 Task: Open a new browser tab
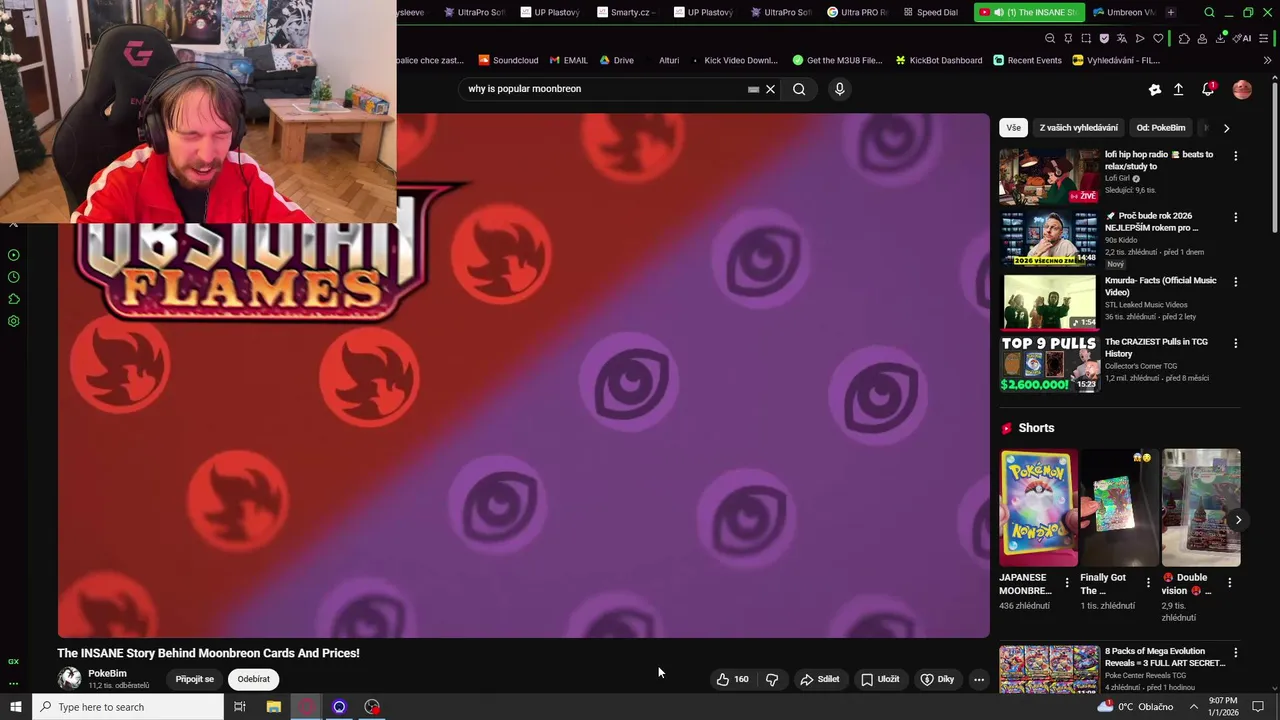[1171, 12]
